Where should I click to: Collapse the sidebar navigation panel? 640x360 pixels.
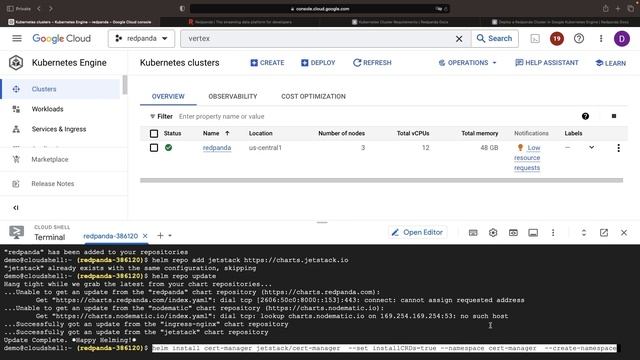[16, 208]
